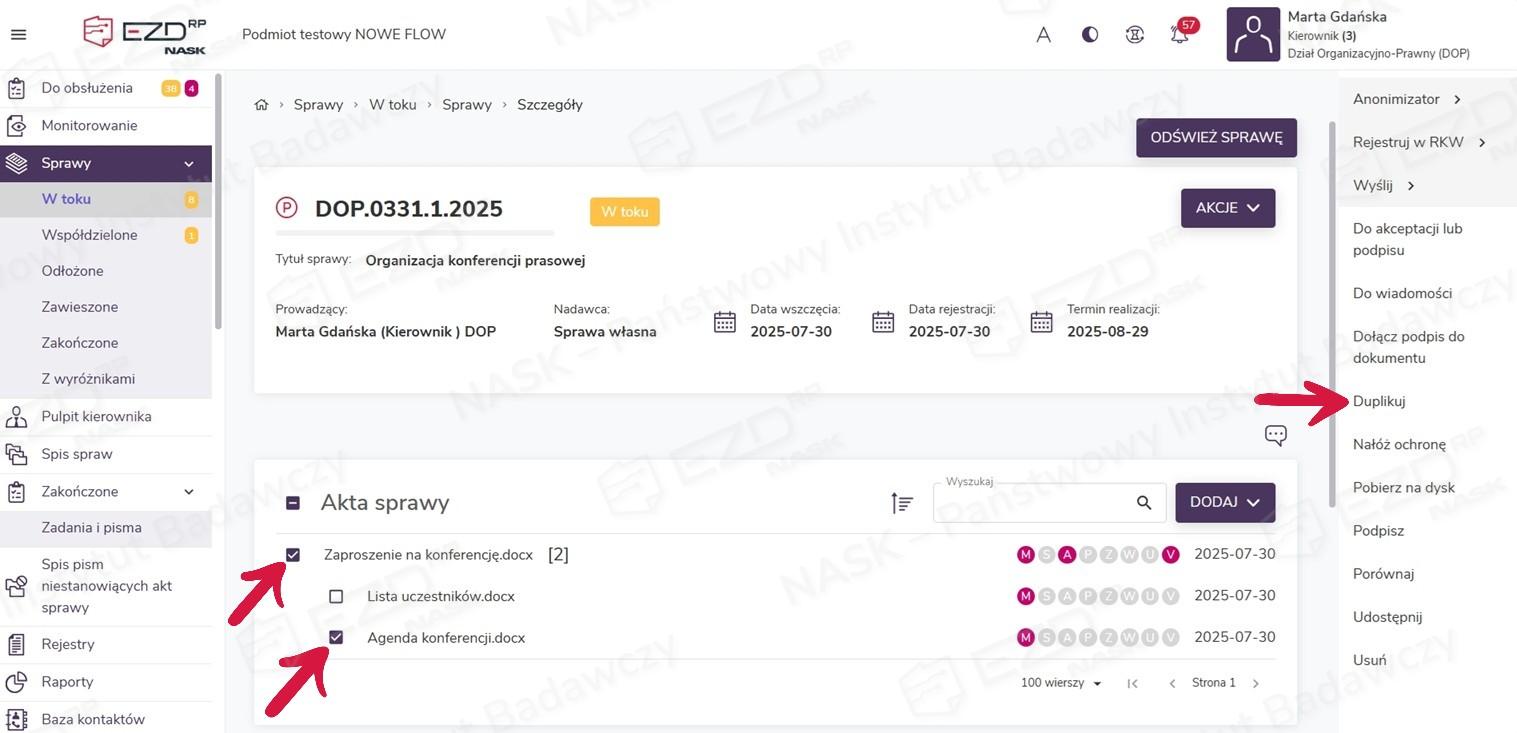This screenshot has height=733, width=1517.
Task: Select Duplikuj from the side menu
Action: point(1379,401)
